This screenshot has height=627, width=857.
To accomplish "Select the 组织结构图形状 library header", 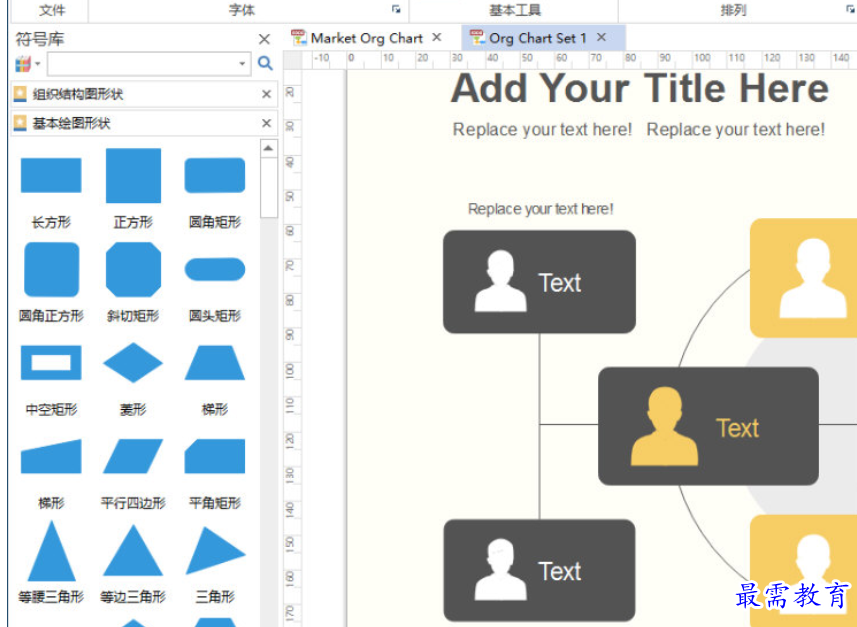I will (144, 94).
